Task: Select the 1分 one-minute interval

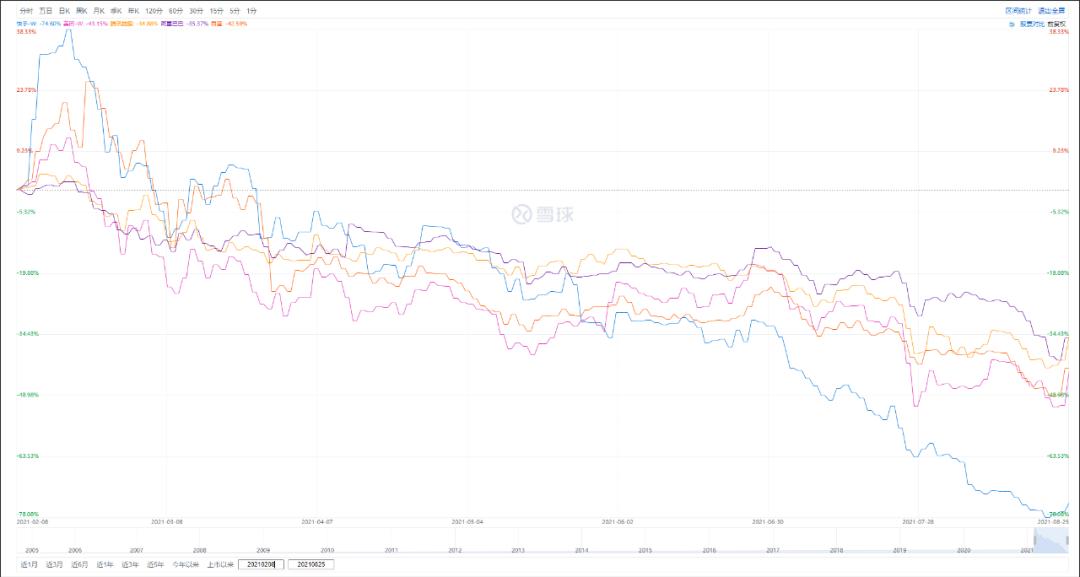Action: pyautogui.click(x=250, y=10)
